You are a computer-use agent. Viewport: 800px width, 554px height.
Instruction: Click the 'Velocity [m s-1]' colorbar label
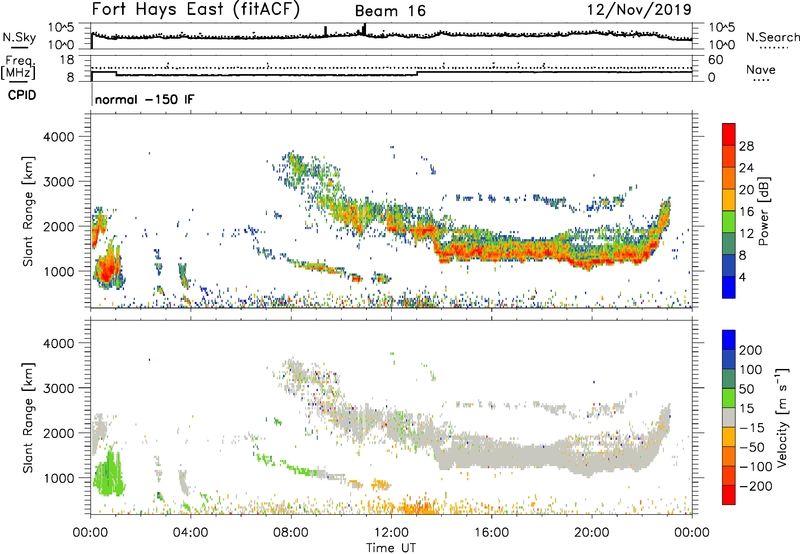tap(782, 418)
